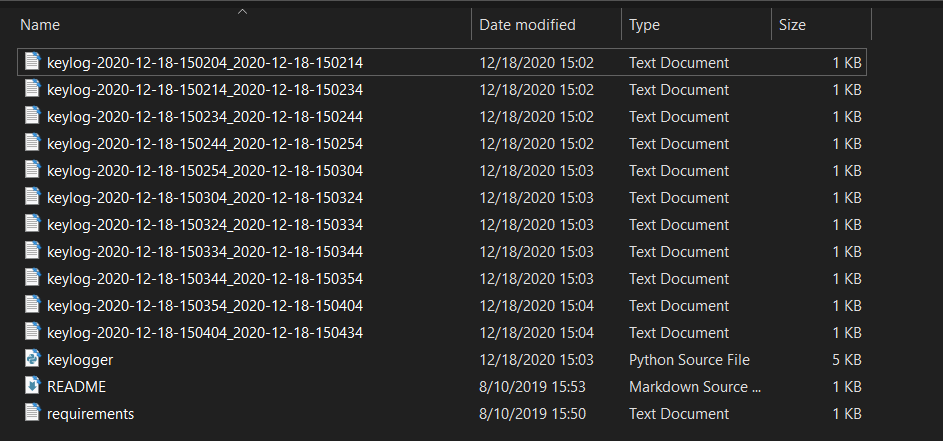Click icon of keylog-2020-12-18-150204 file
Image resolution: width=943 pixels, height=441 pixels.
pos(31,62)
